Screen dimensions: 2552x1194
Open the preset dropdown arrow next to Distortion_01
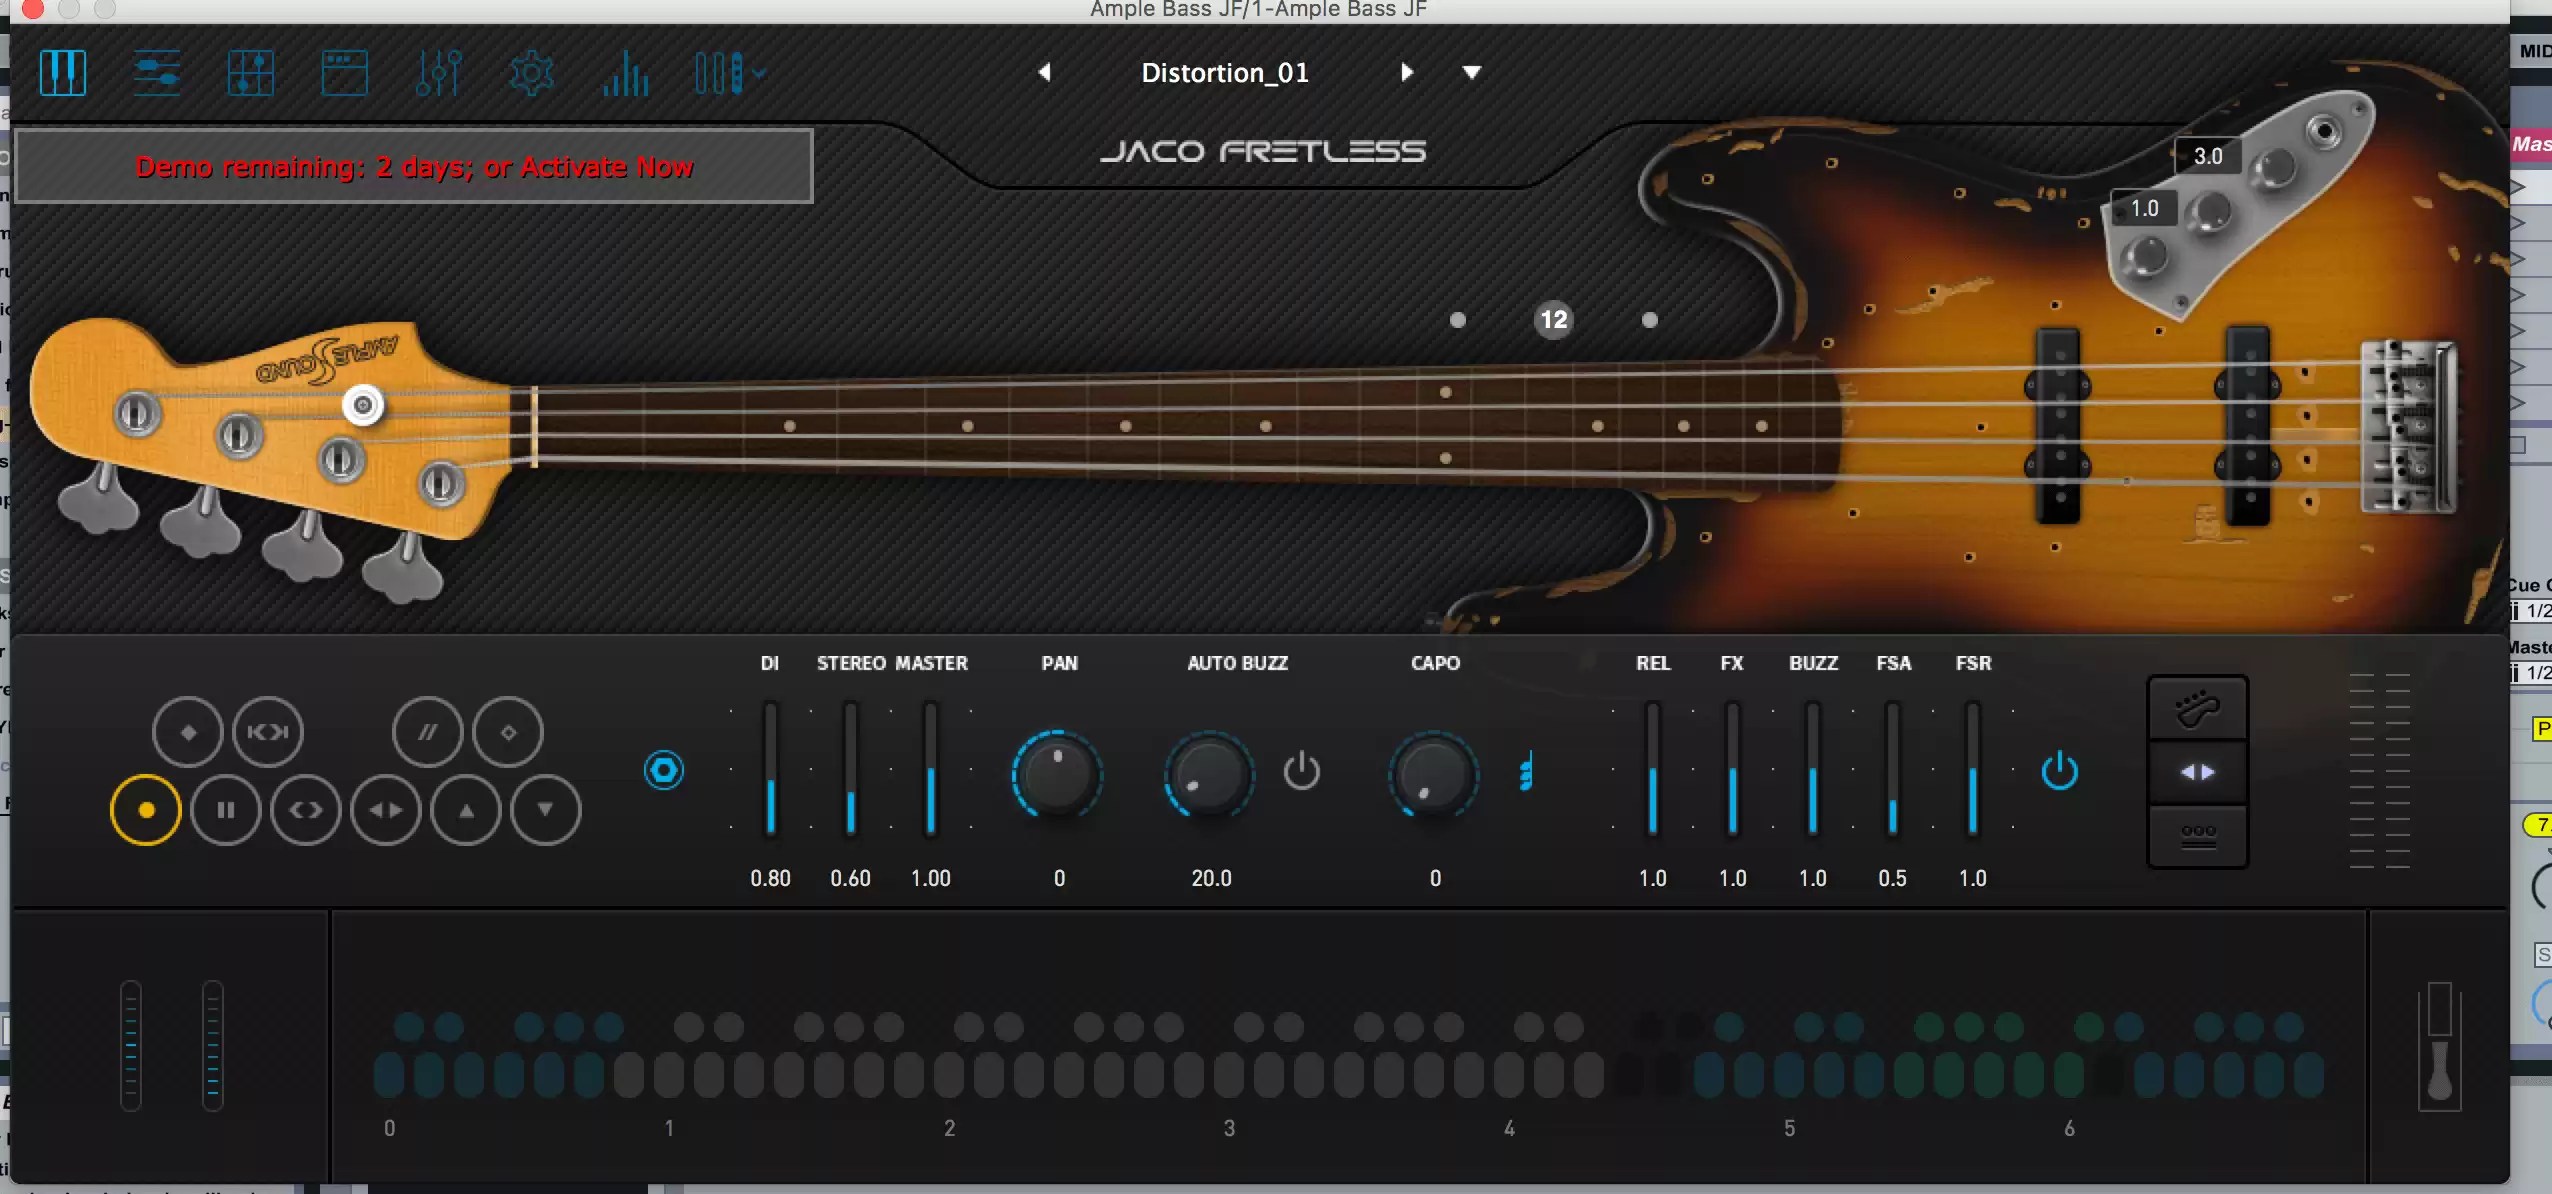[x=1471, y=72]
